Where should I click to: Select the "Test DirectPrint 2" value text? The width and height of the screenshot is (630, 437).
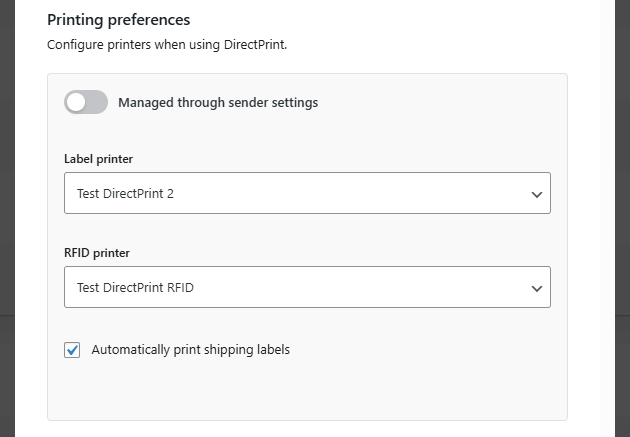[125, 194]
